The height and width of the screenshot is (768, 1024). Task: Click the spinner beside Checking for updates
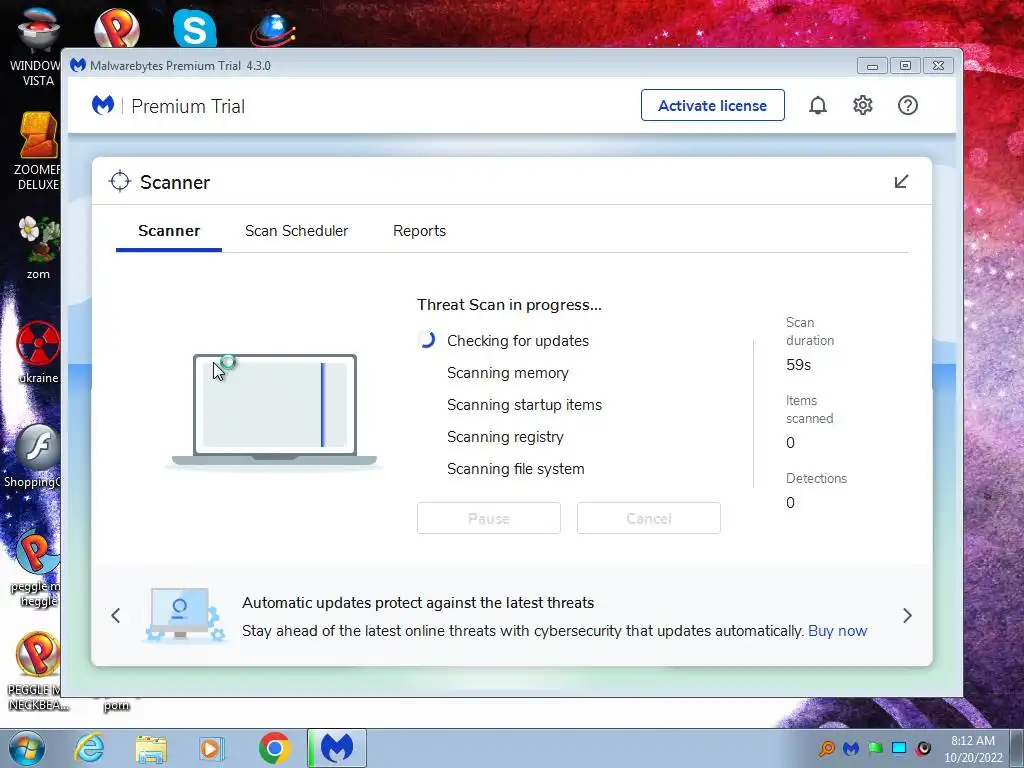pyautogui.click(x=426, y=340)
